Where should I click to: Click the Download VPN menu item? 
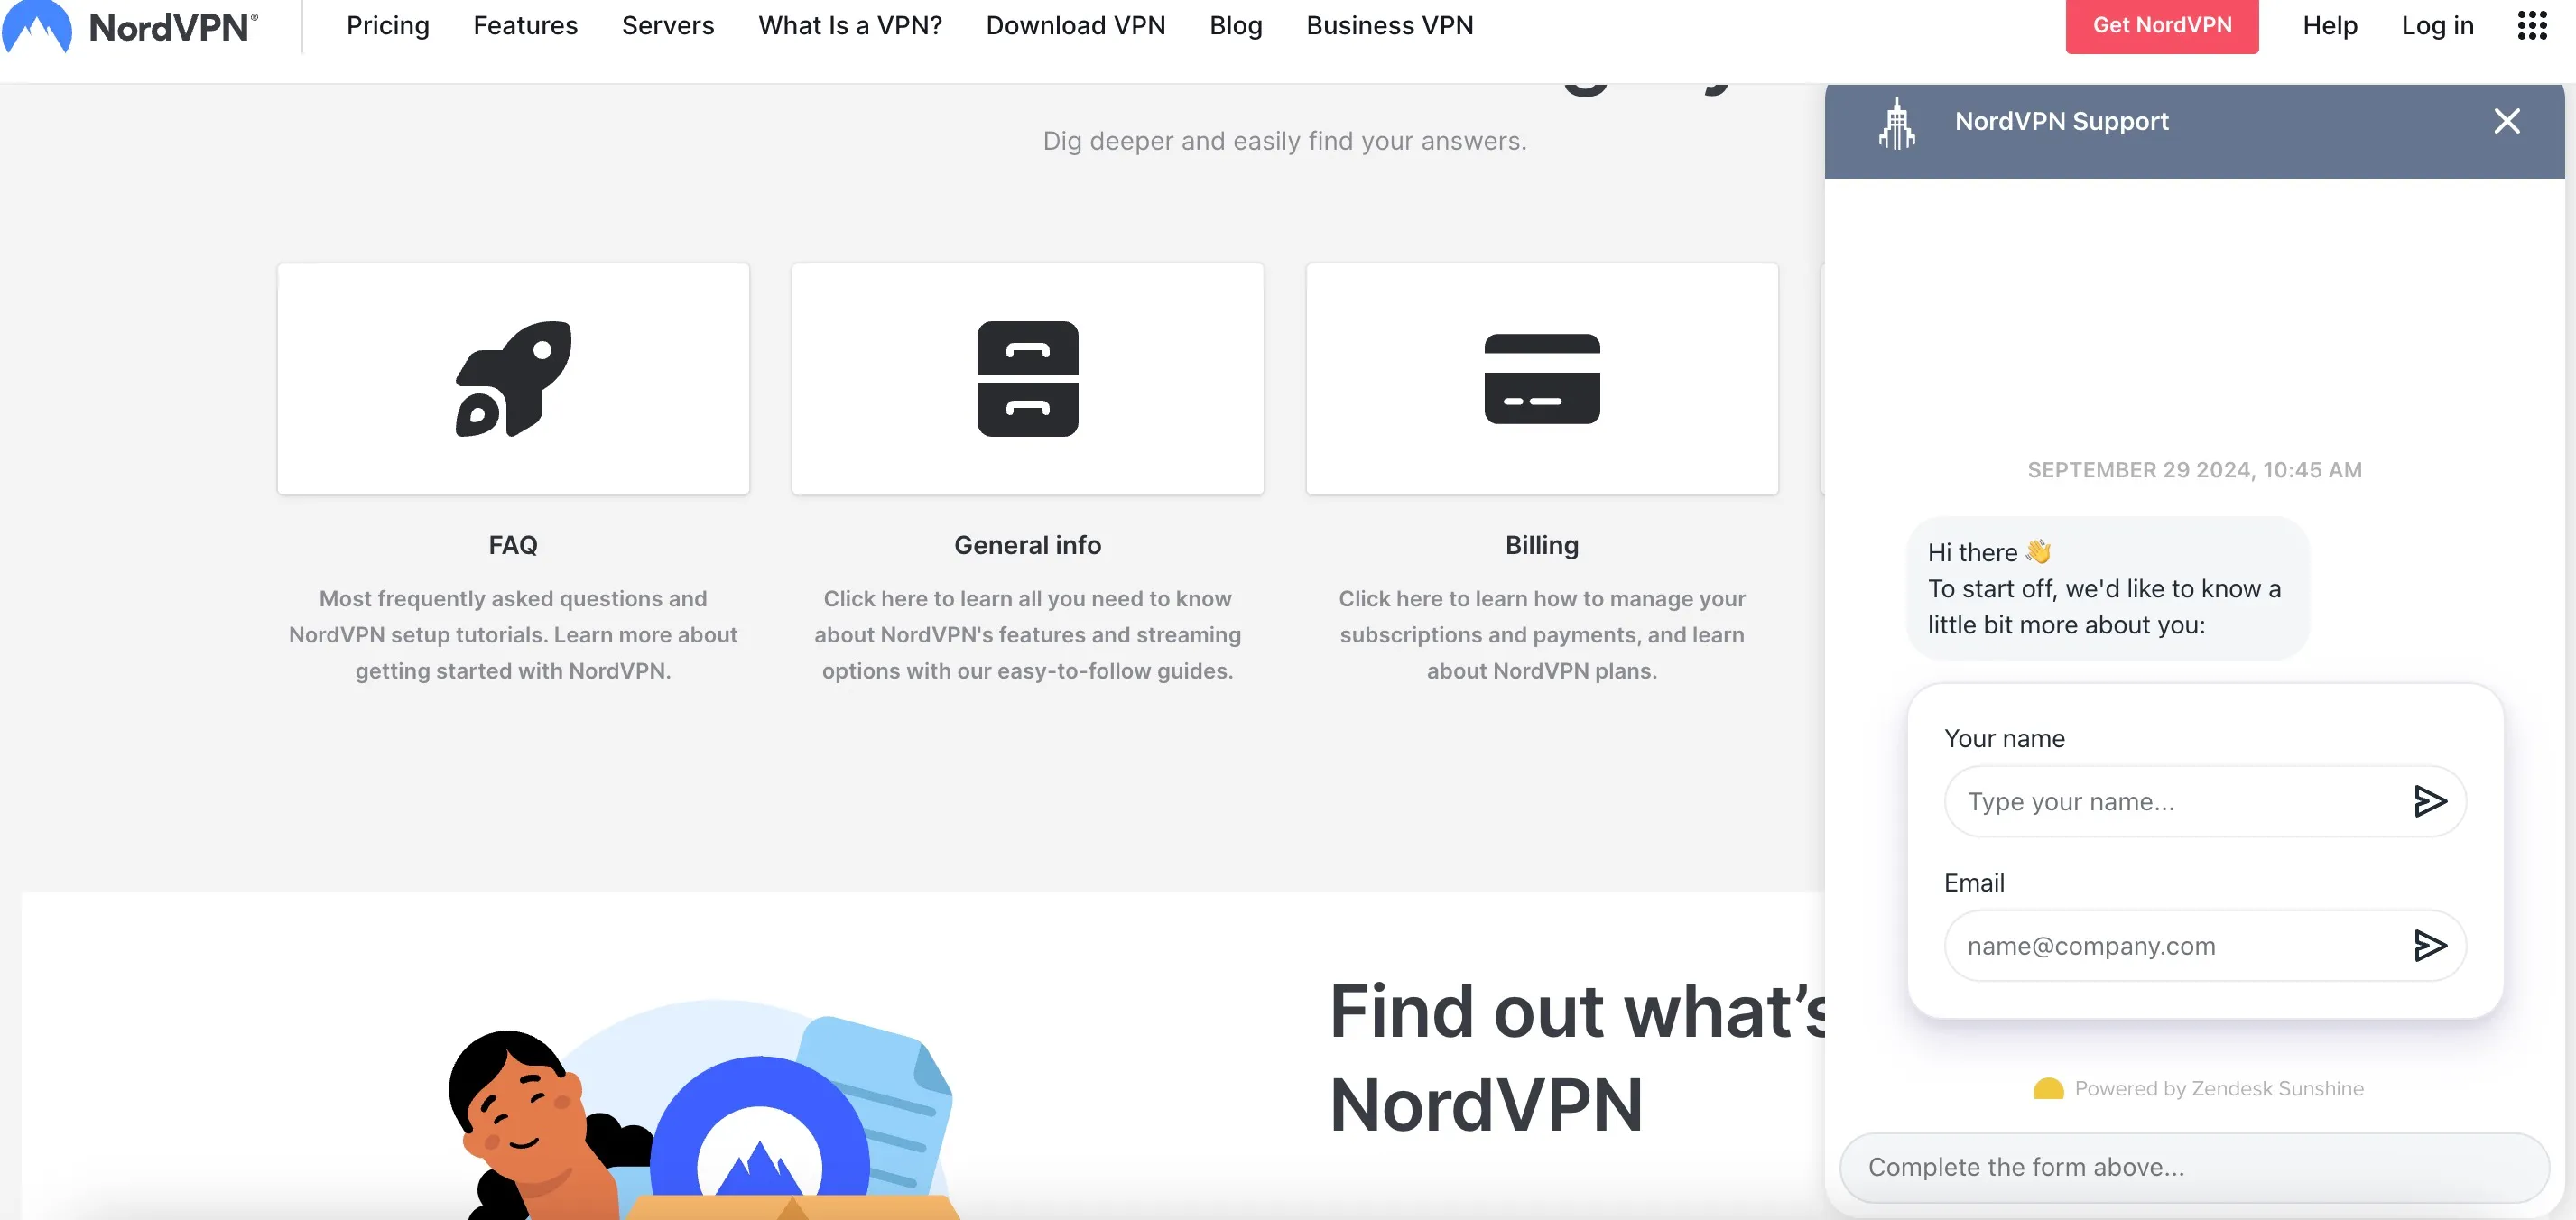click(1076, 26)
